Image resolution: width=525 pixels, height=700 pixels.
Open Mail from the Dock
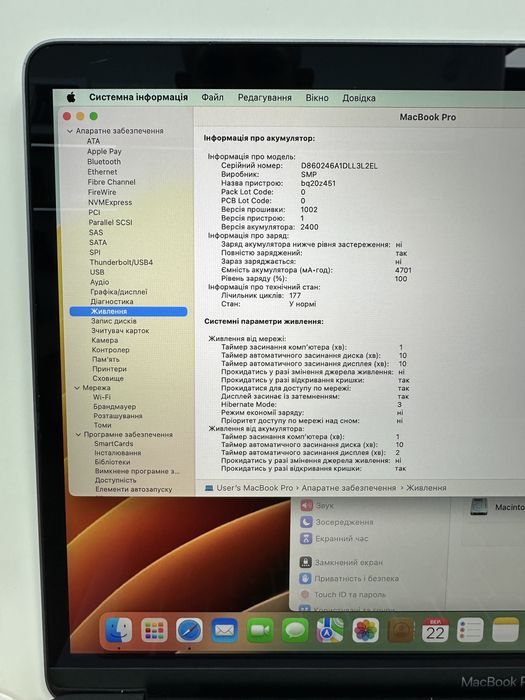click(x=224, y=630)
